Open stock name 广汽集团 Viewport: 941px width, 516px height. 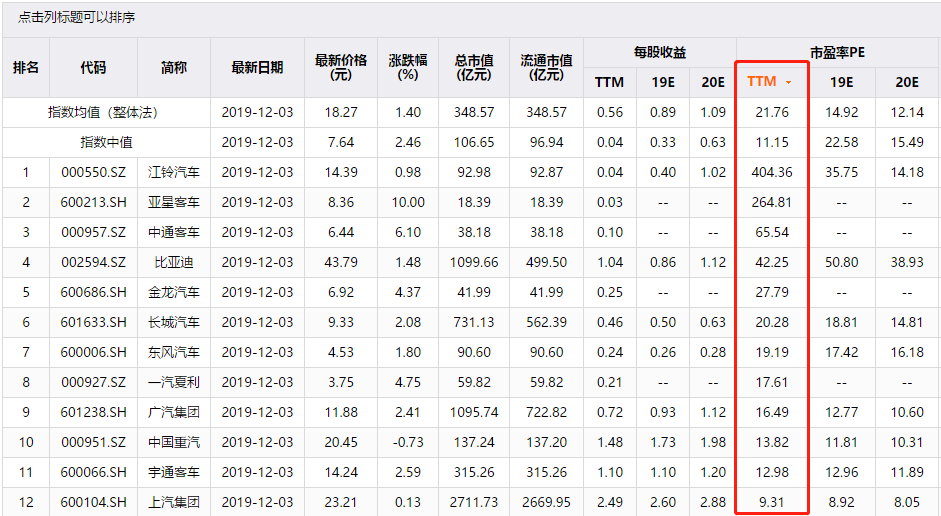[173, 412]
